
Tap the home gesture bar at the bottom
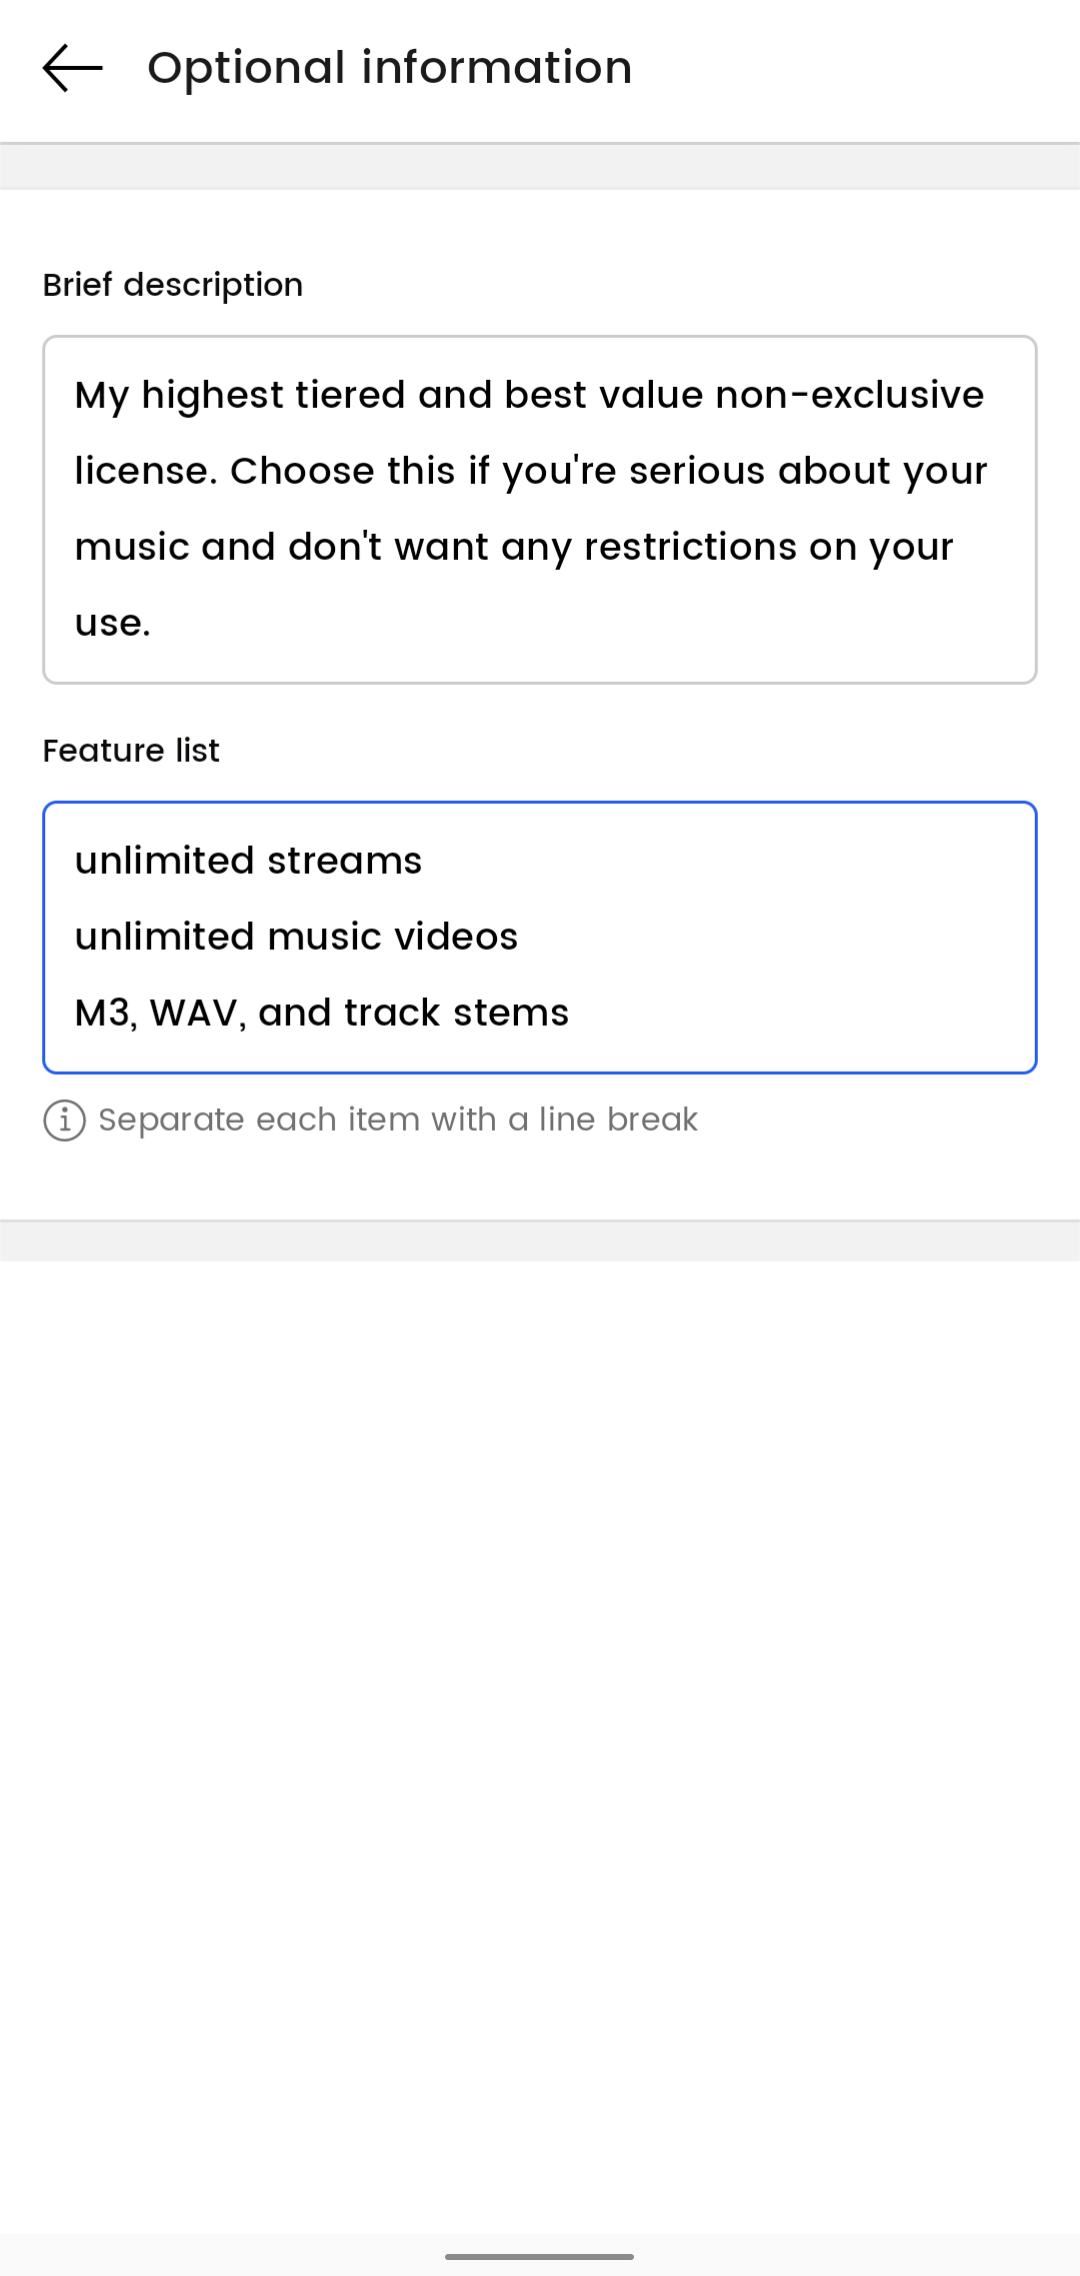click(540, 2256)
